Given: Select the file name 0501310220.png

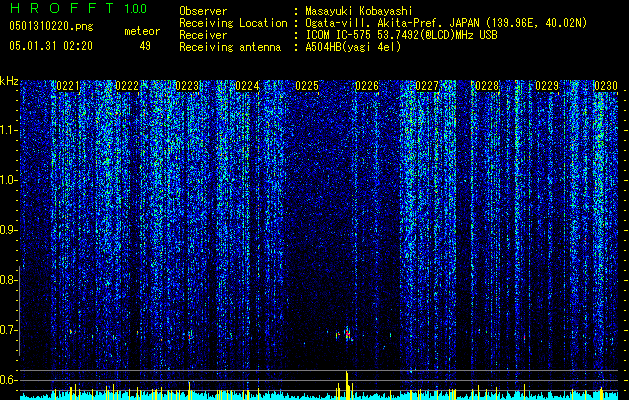Looking at the screenshot, I should point(51,27).
